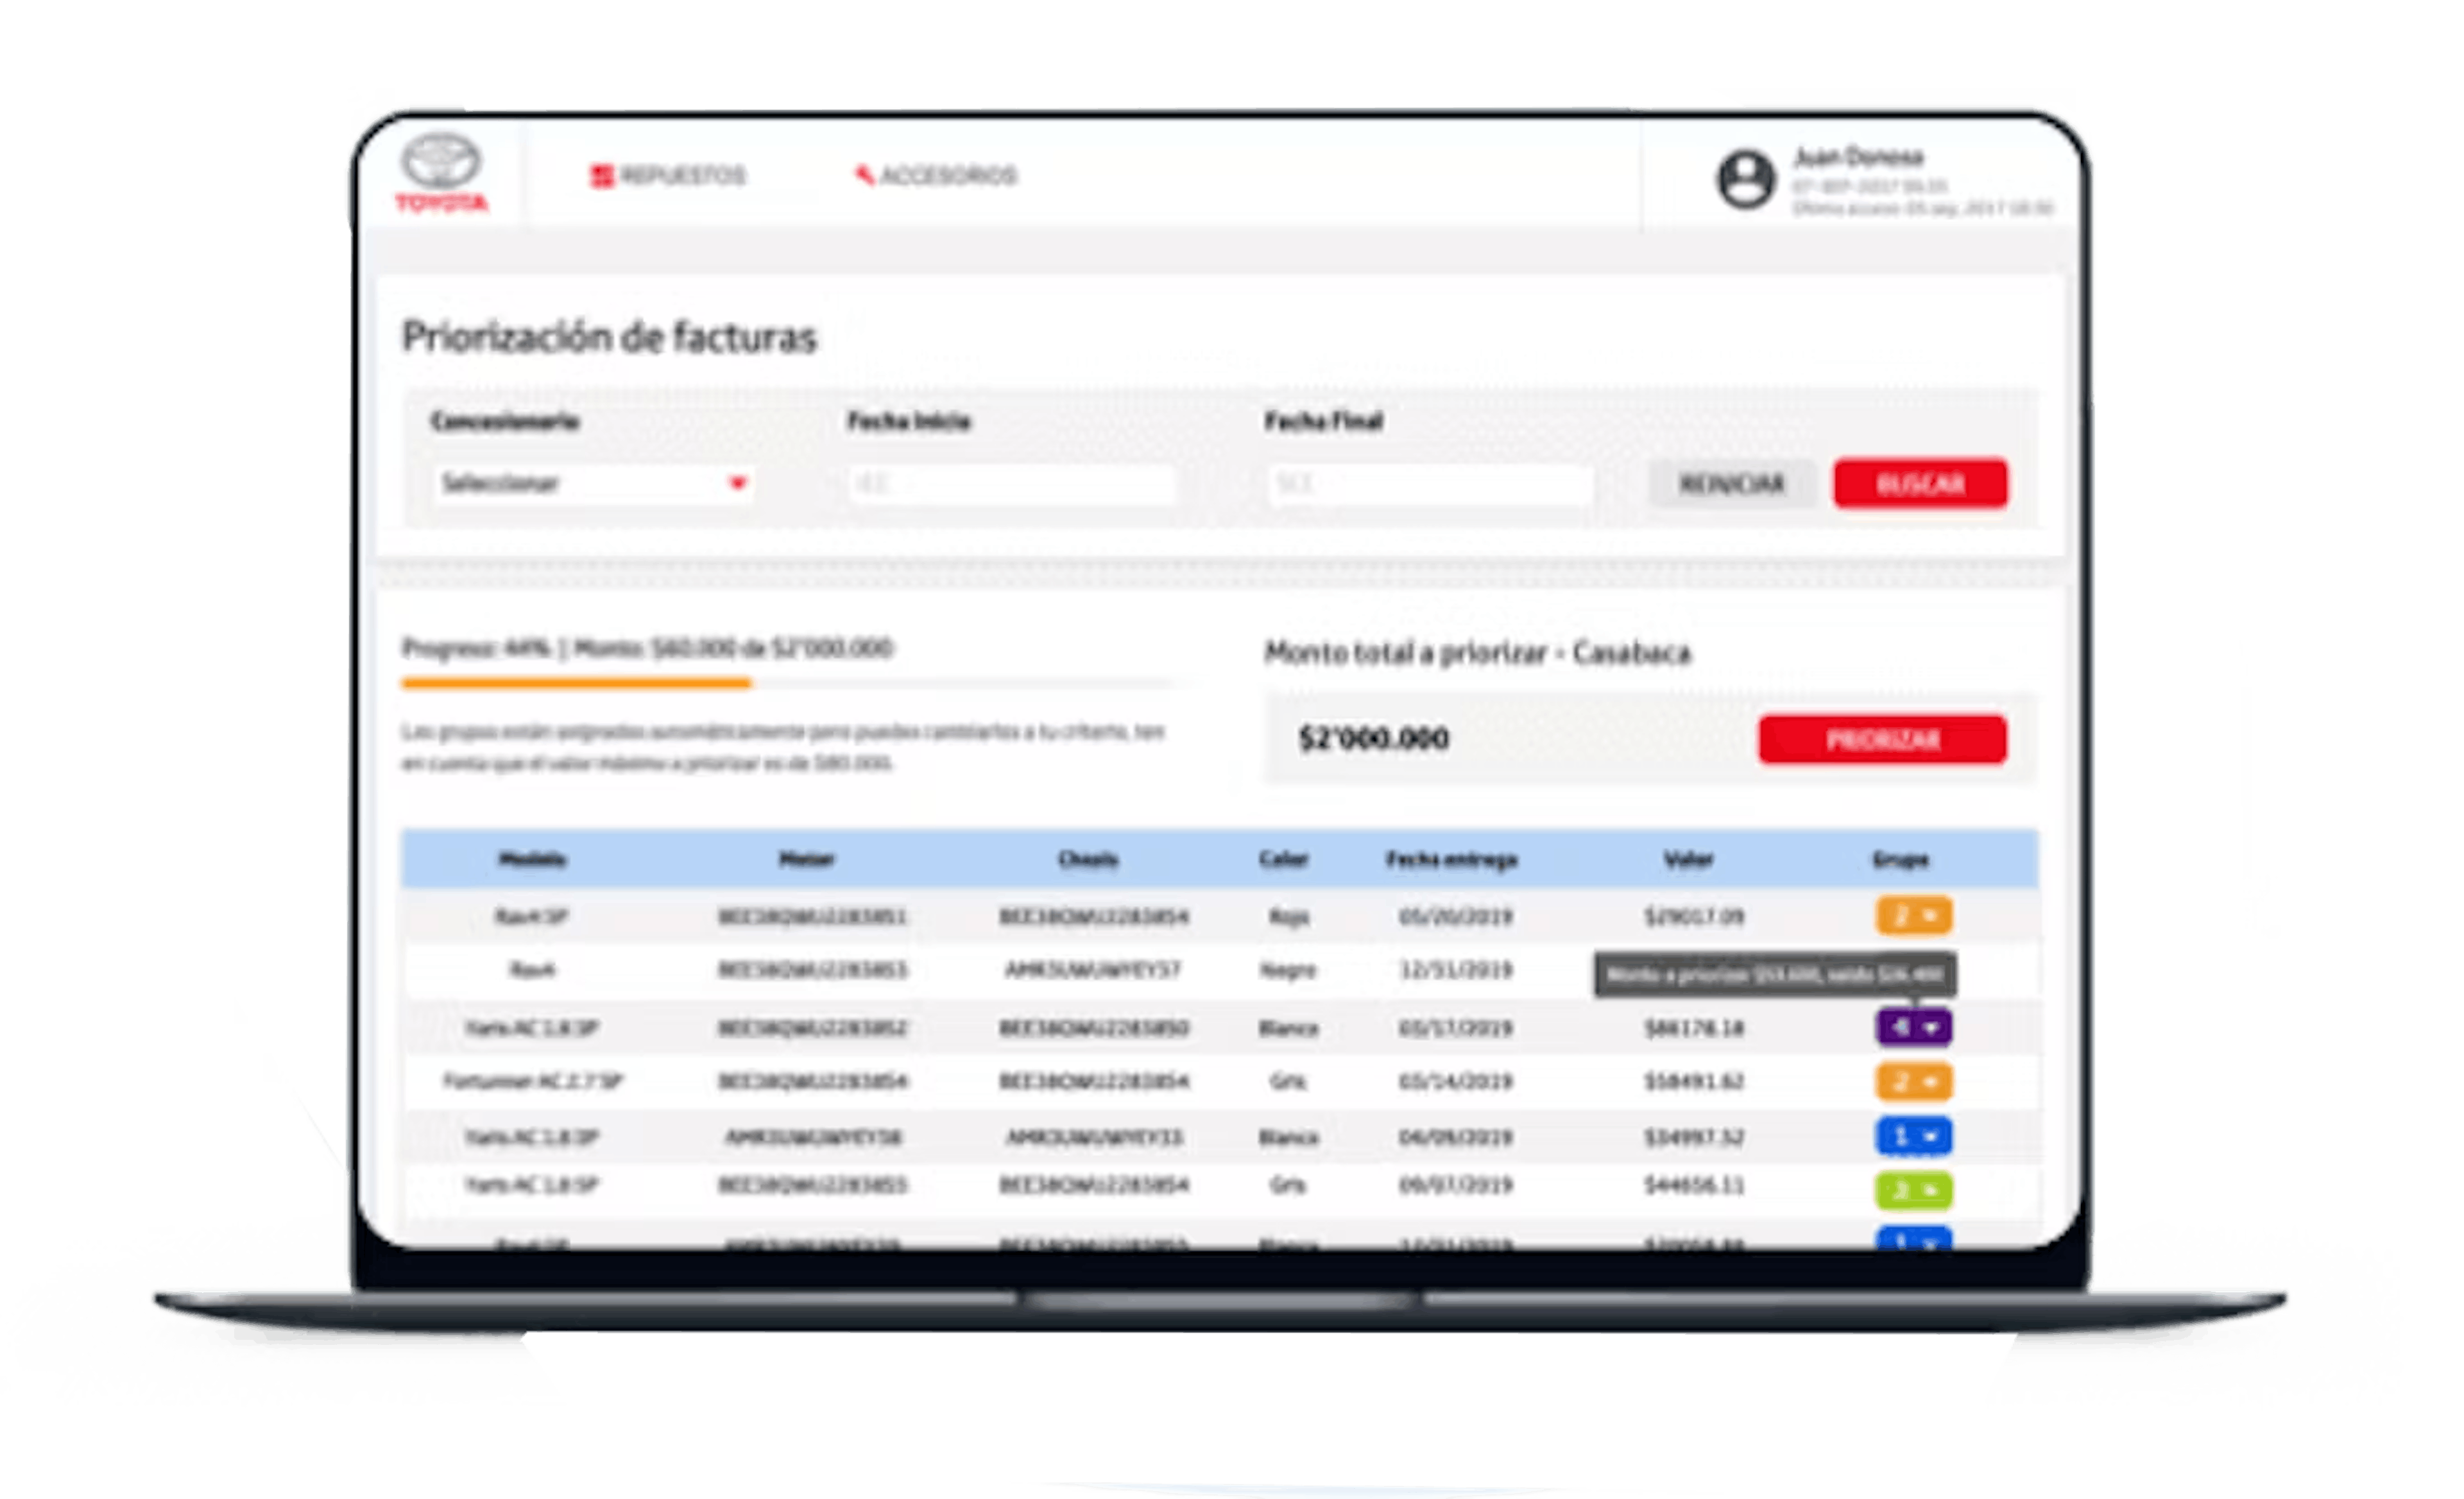Open the Accesorios menu

(936, 175)
